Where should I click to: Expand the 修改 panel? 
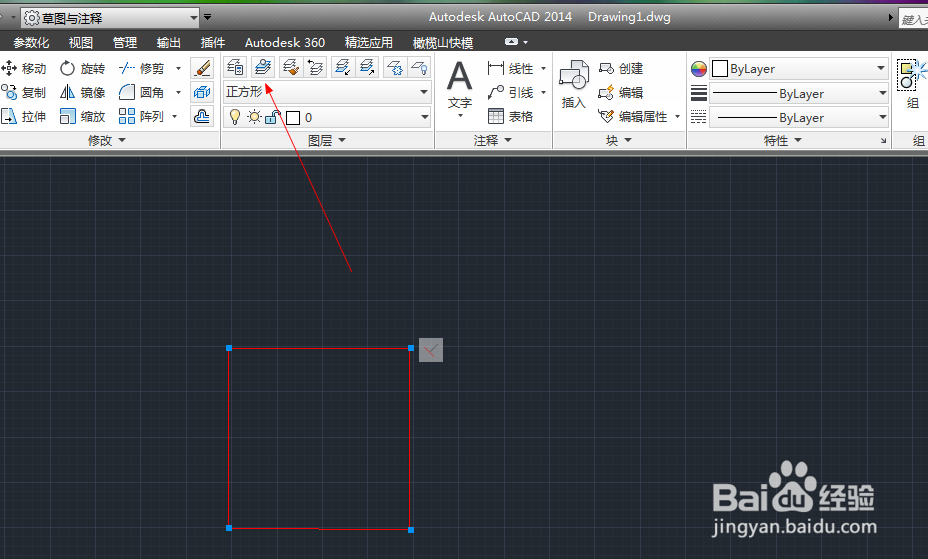coord(107,140)
